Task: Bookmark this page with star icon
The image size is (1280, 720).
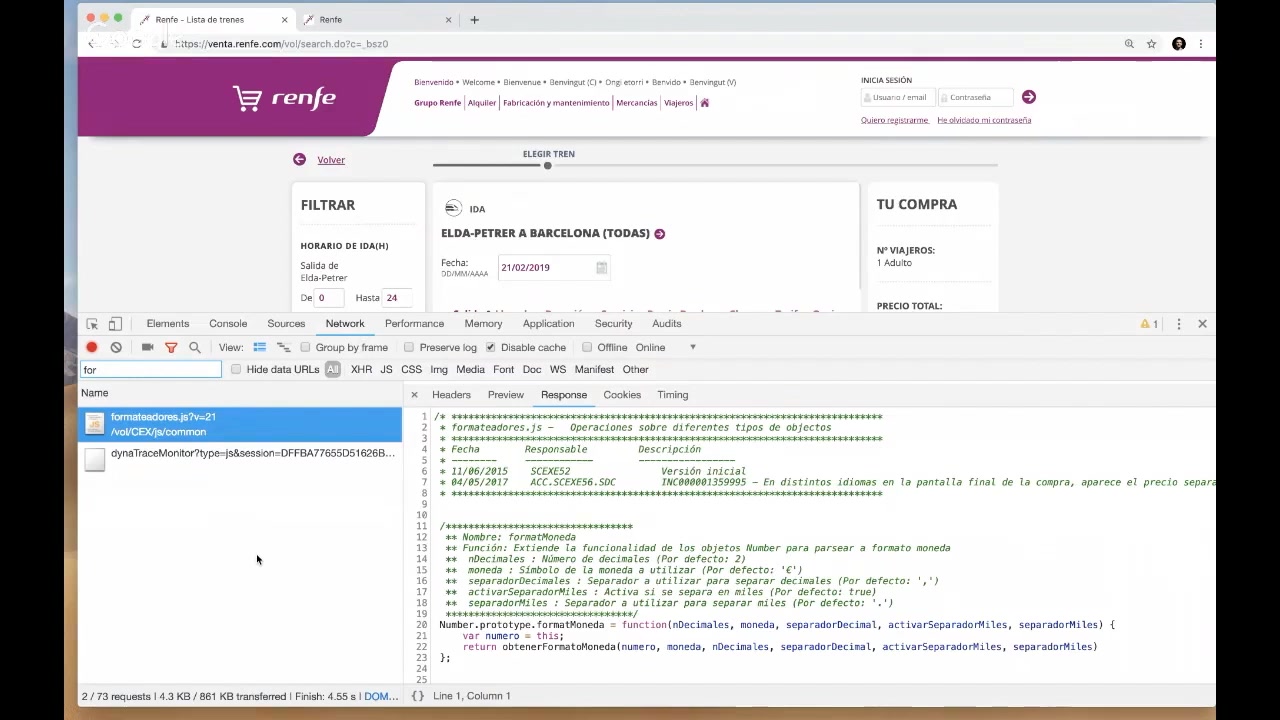Action: click(1151, 44)
